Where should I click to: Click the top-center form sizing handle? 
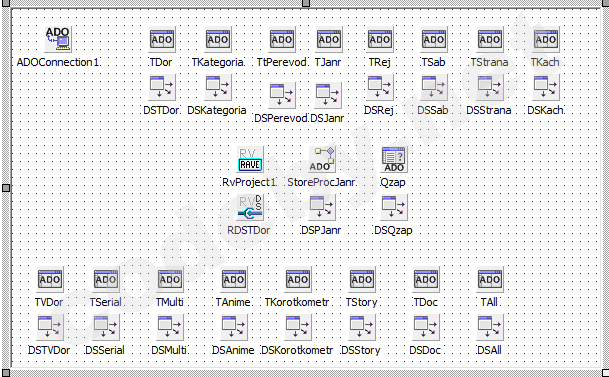306,3
